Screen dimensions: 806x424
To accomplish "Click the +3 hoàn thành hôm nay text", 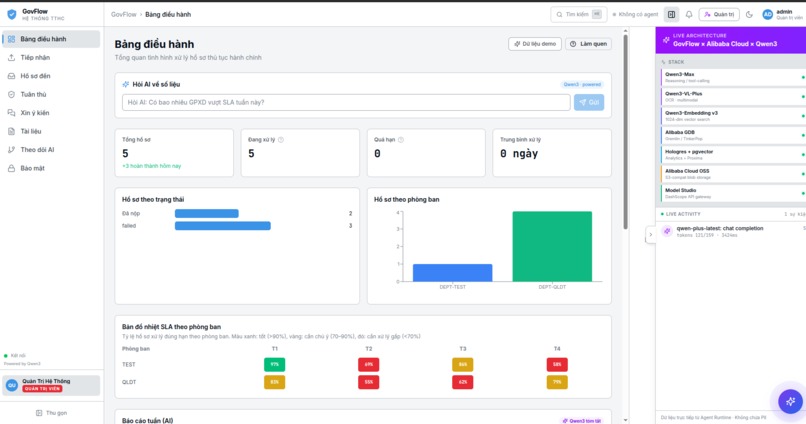I will (x=152, y=166).
